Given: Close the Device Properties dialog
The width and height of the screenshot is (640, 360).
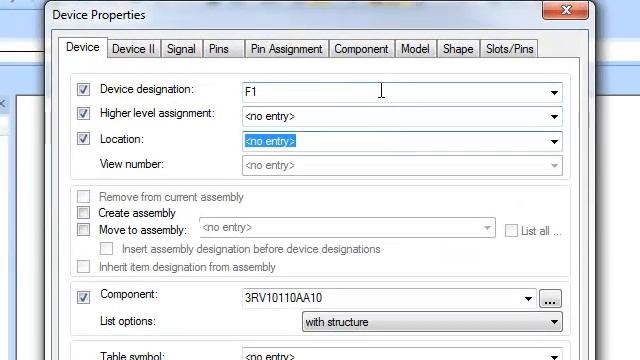Looking at the screenshot, I should [x=565, y=10].
